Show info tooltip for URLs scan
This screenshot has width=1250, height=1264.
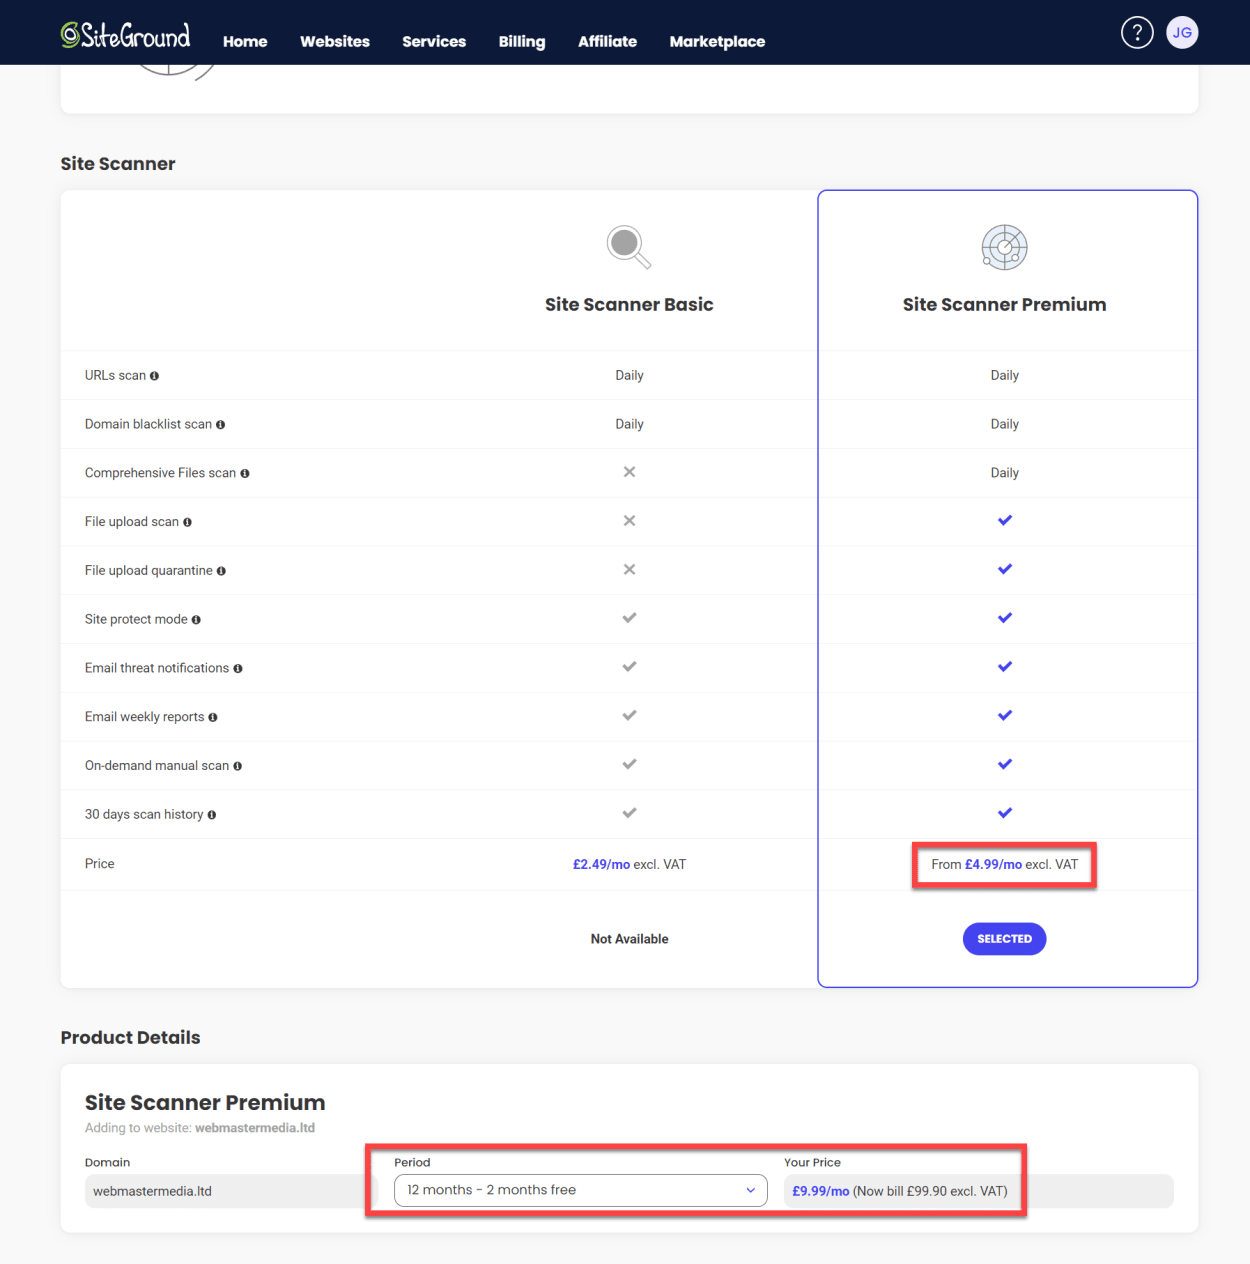(154, 376)
